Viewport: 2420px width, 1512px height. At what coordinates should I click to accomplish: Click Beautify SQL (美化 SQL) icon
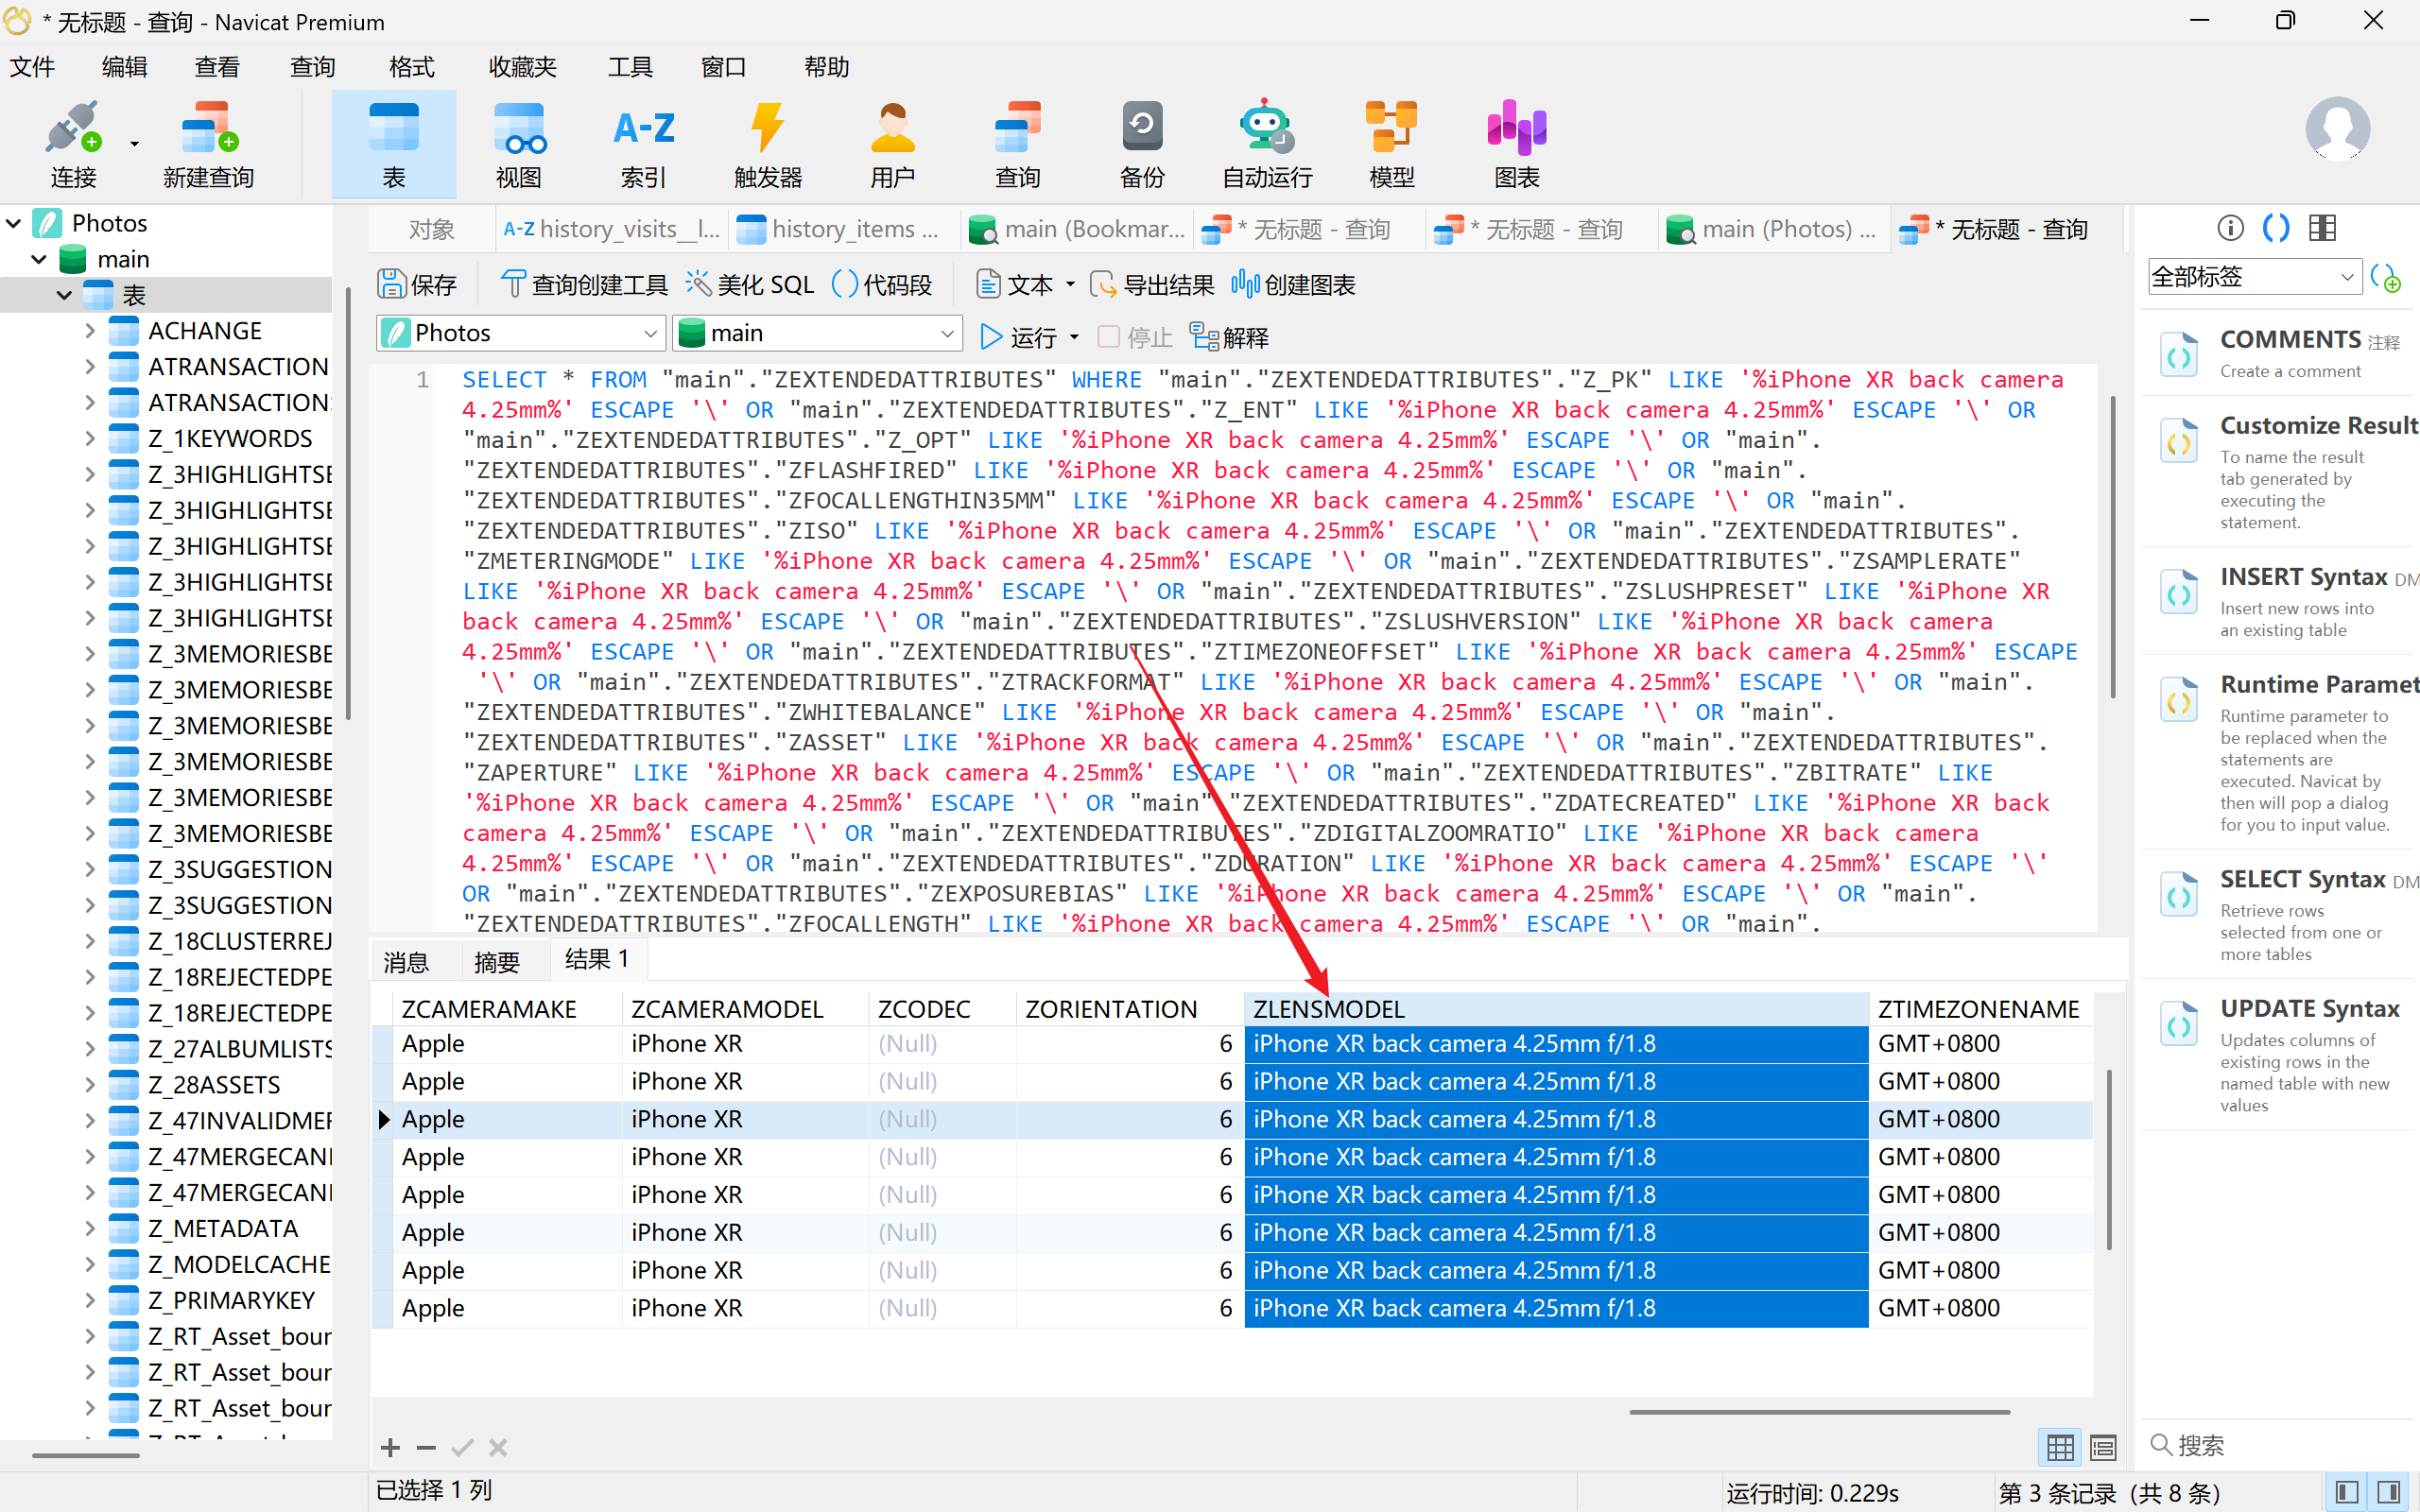(x=750, y=285)
